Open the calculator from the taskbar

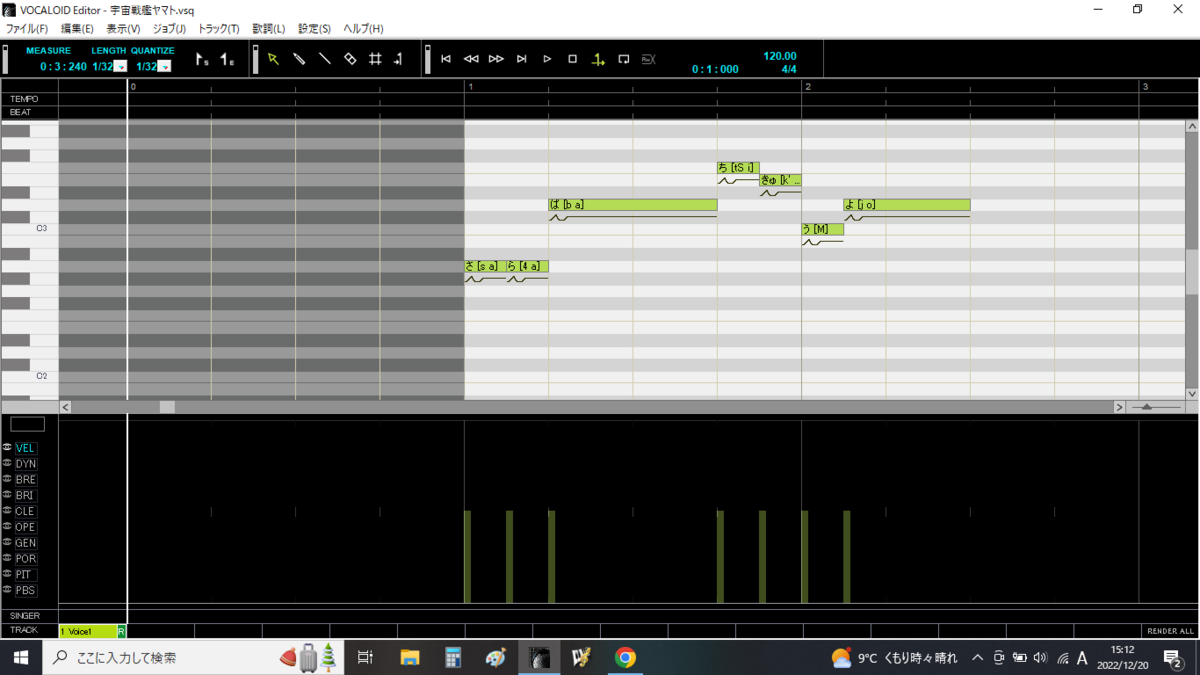(x=453, y=657)
